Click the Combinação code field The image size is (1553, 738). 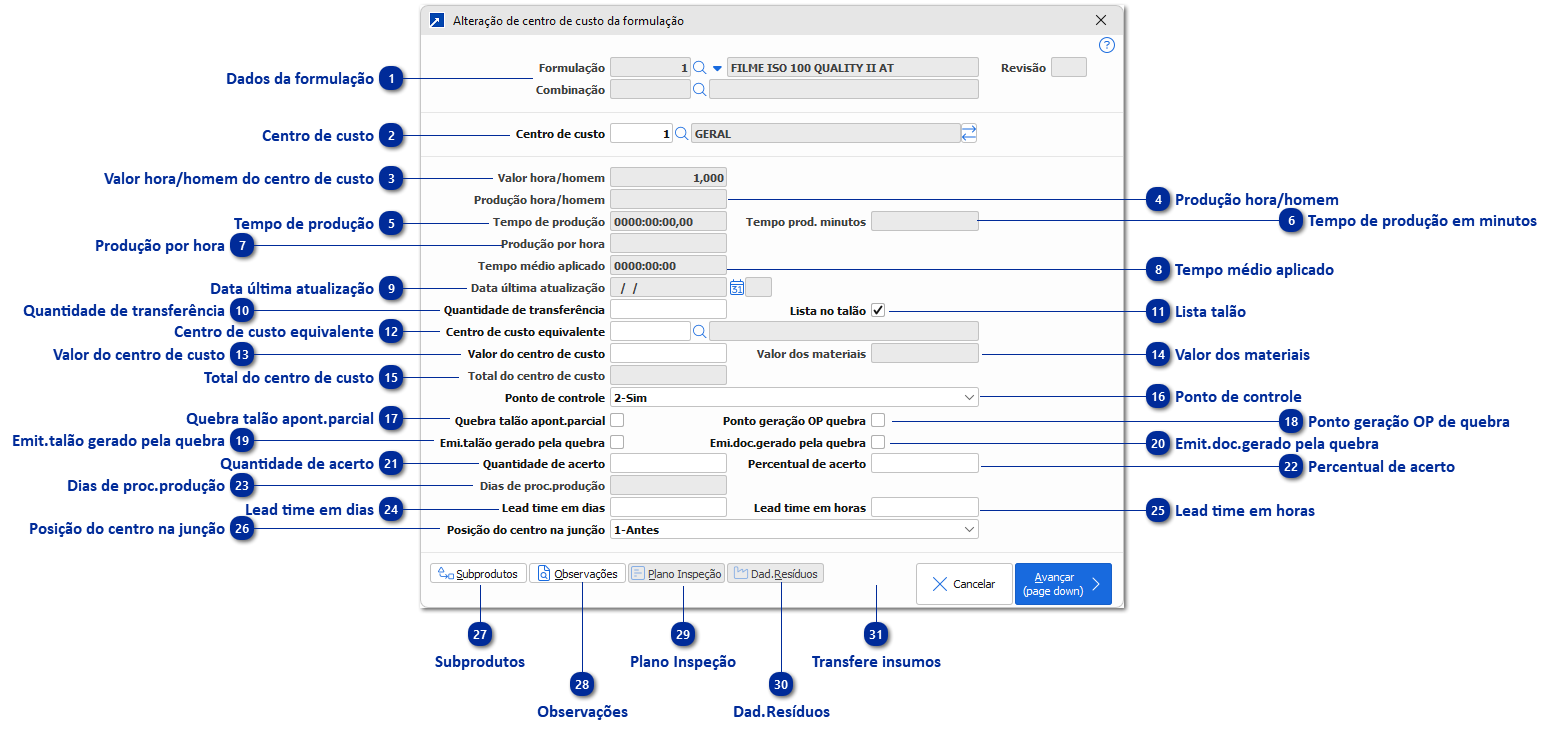click(650, 89)
